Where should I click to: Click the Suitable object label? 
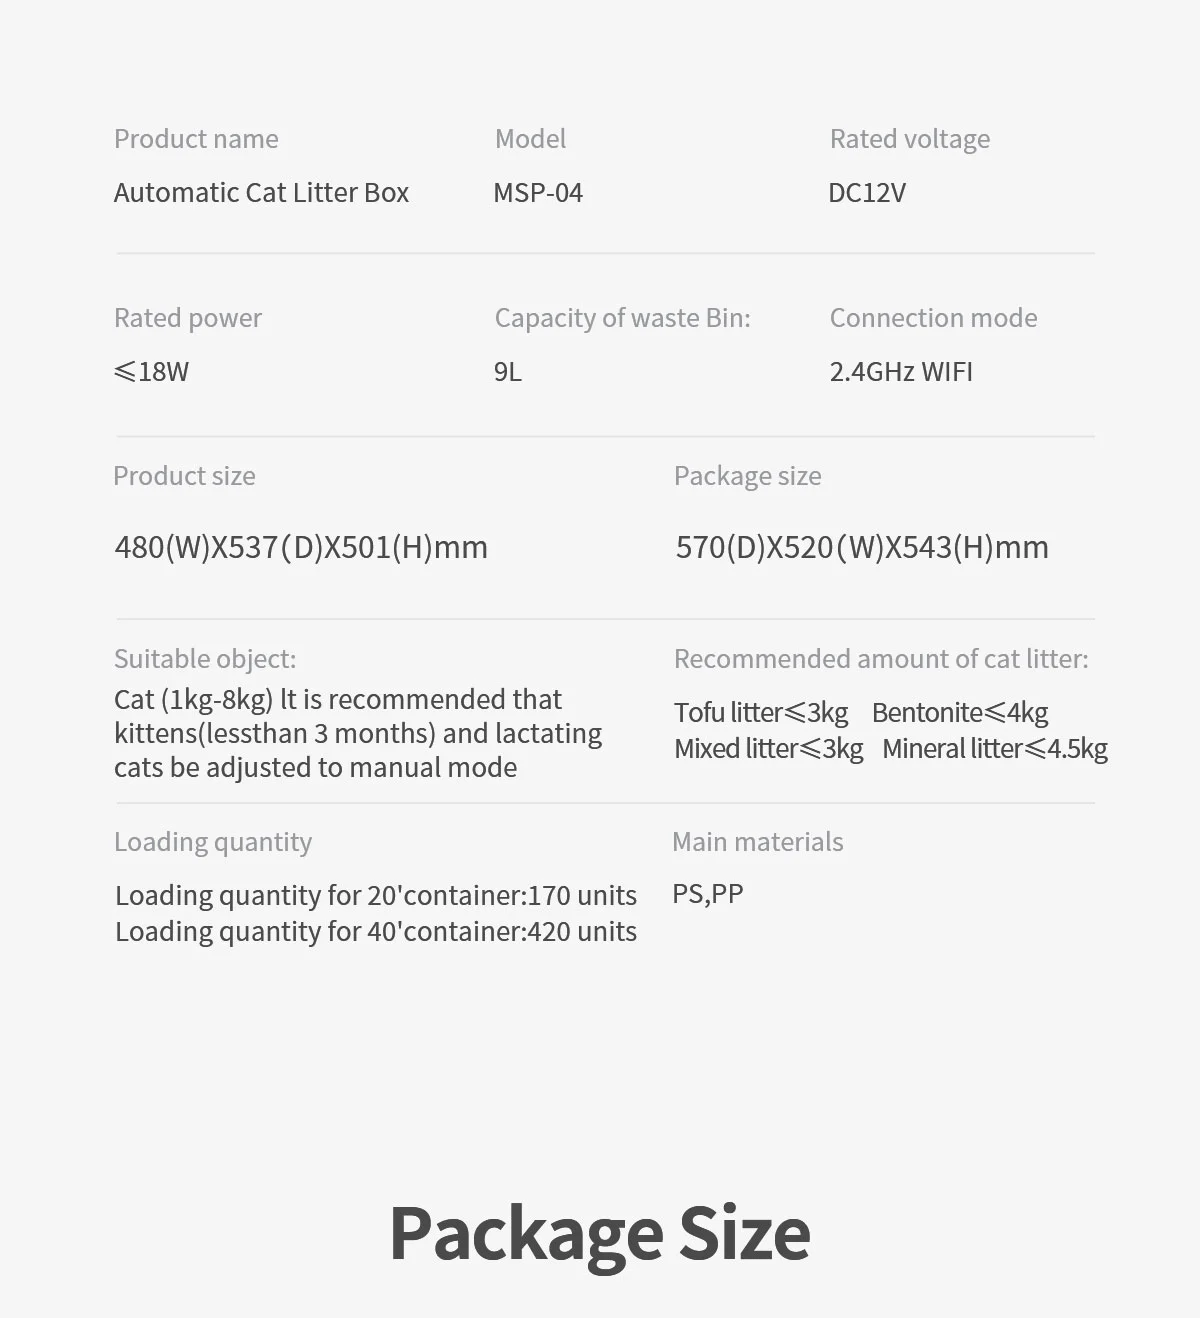[x=205, y=659]
